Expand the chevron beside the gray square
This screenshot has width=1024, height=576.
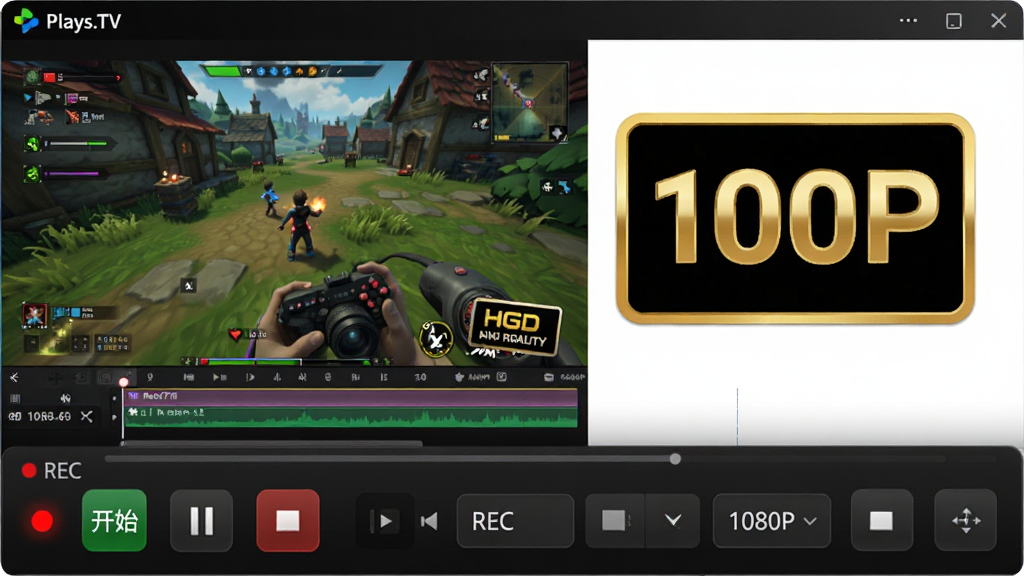[673, 521]
